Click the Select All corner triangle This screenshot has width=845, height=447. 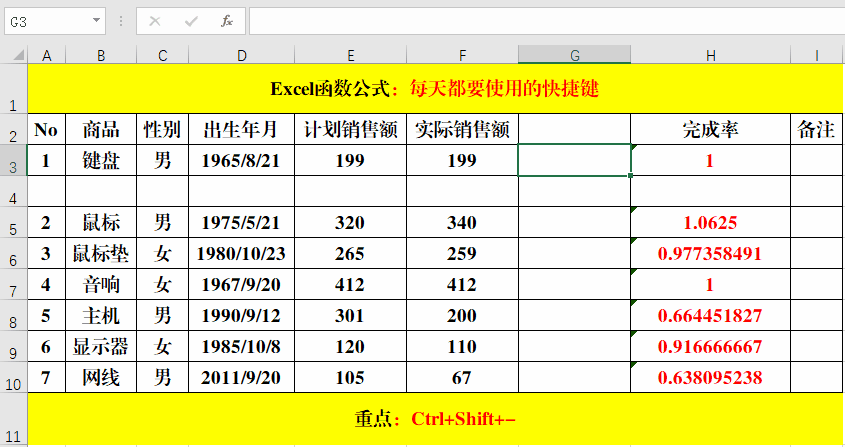(x=18, y=55)
